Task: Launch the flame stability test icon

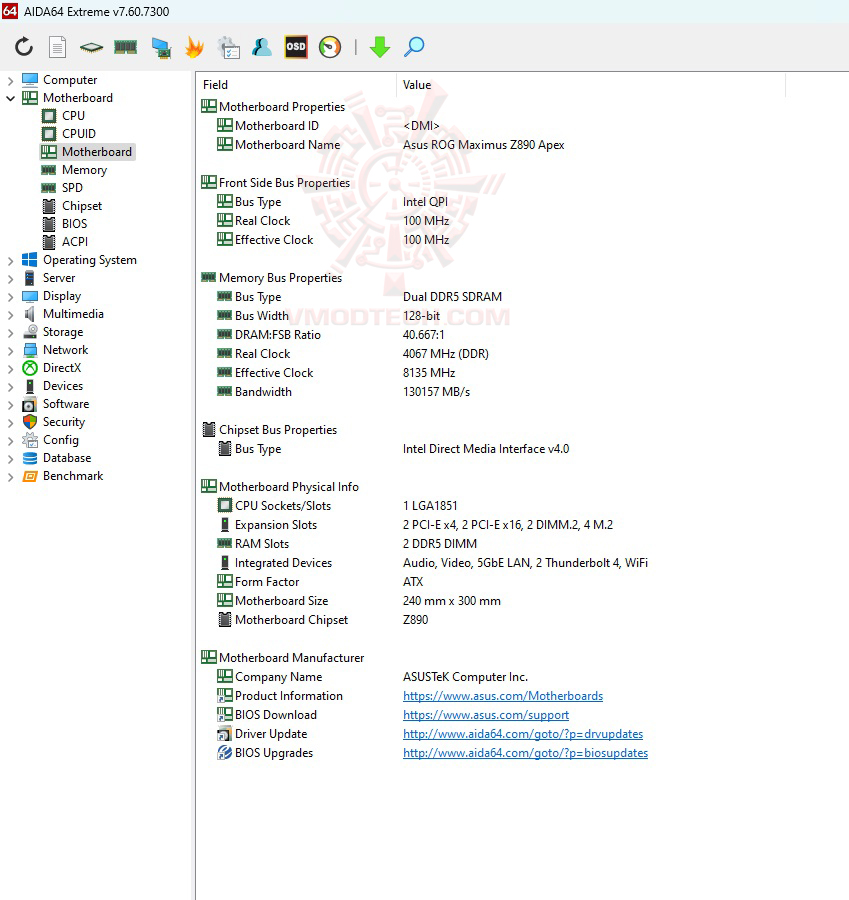Action: tap(195, 47)
